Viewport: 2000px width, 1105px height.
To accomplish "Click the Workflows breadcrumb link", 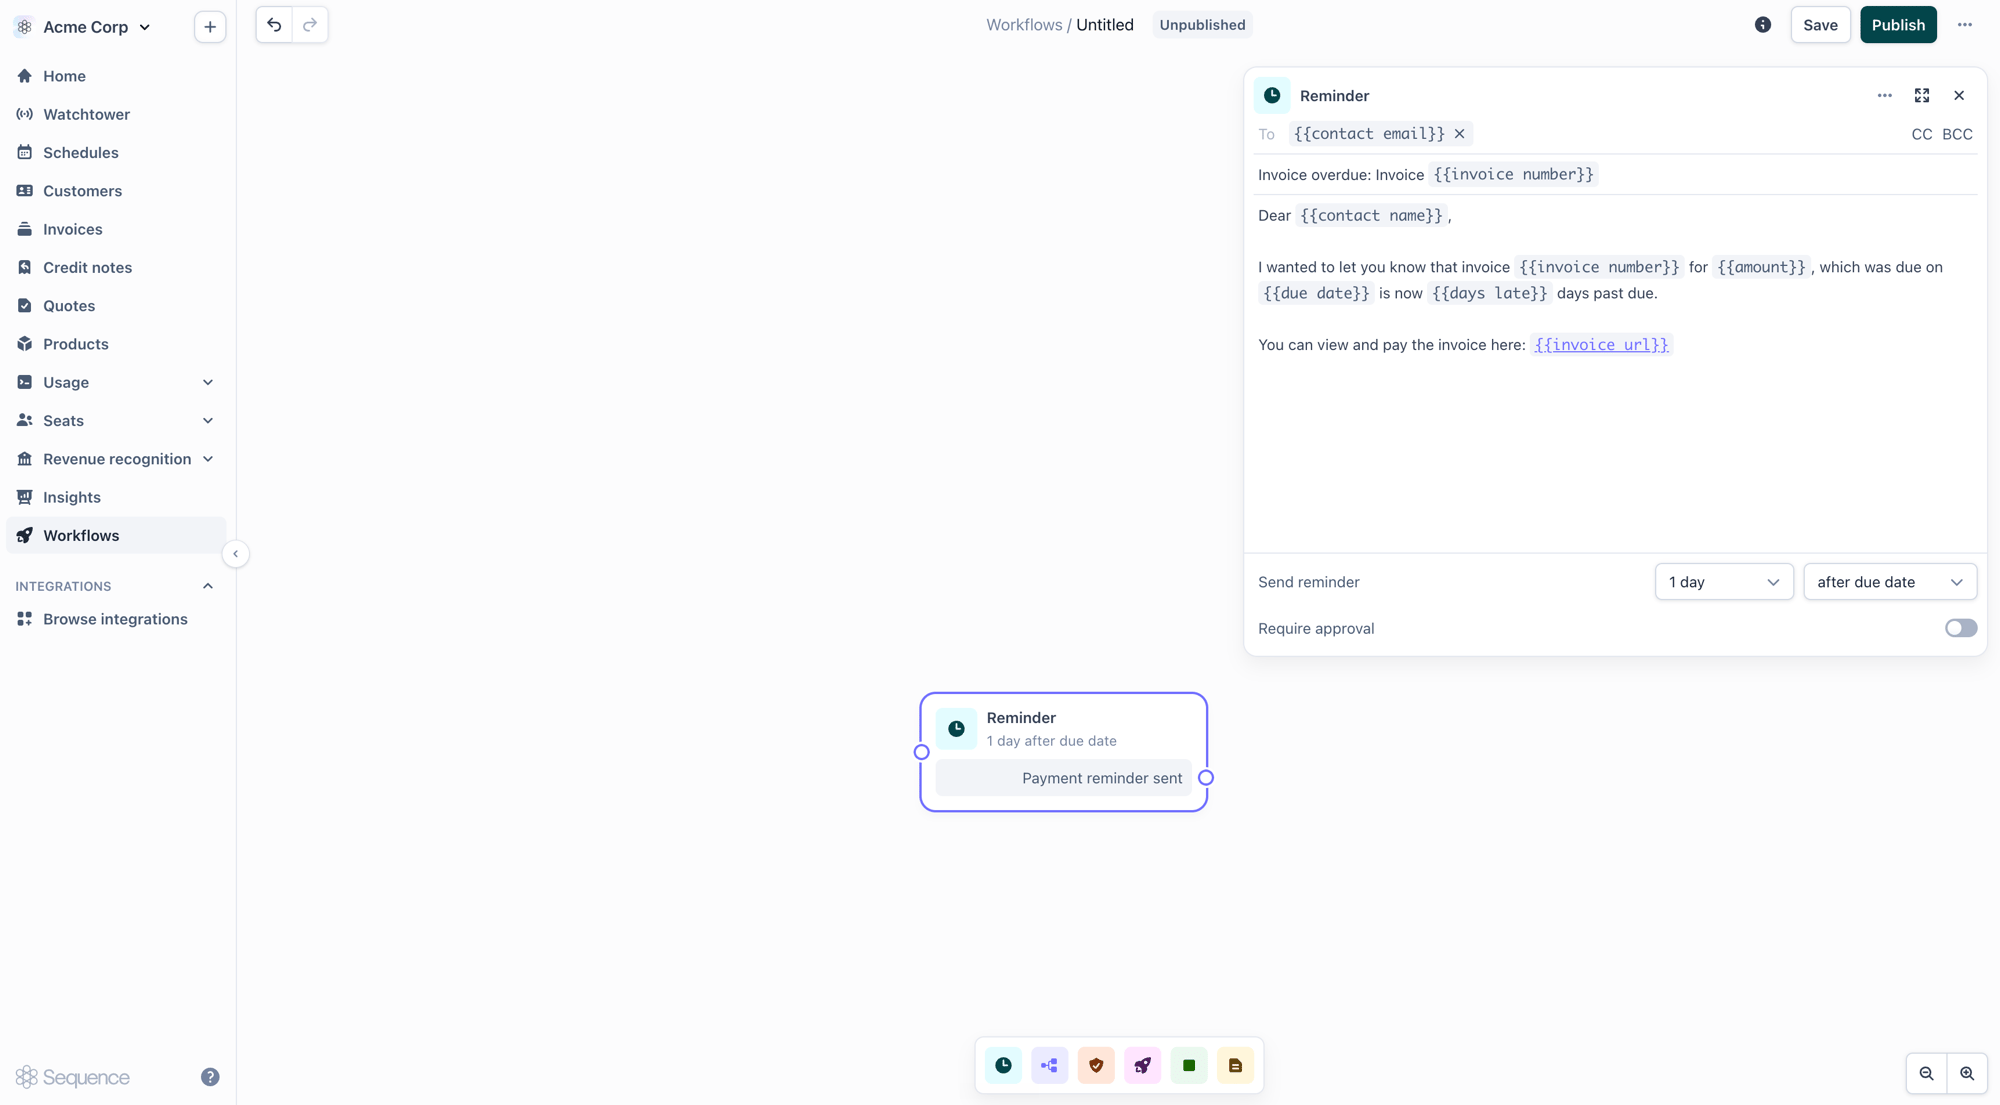I will click(1024, 25).
